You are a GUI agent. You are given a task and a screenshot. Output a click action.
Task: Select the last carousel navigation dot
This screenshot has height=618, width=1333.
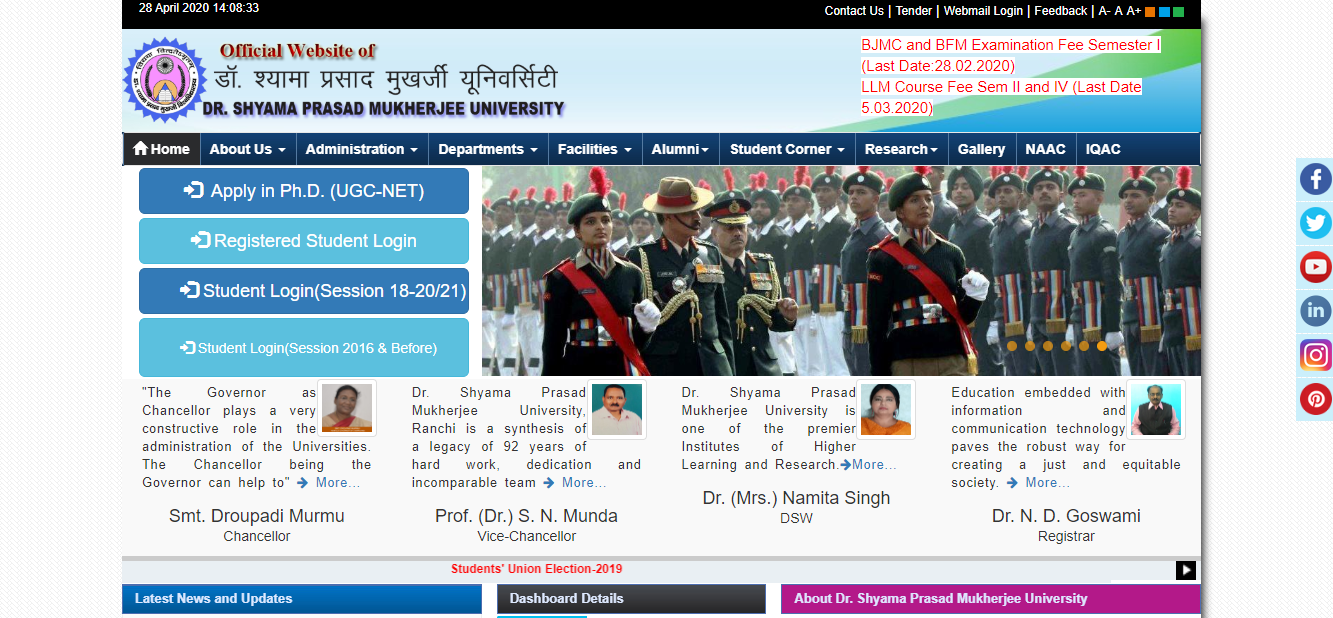coord(1102,346)
